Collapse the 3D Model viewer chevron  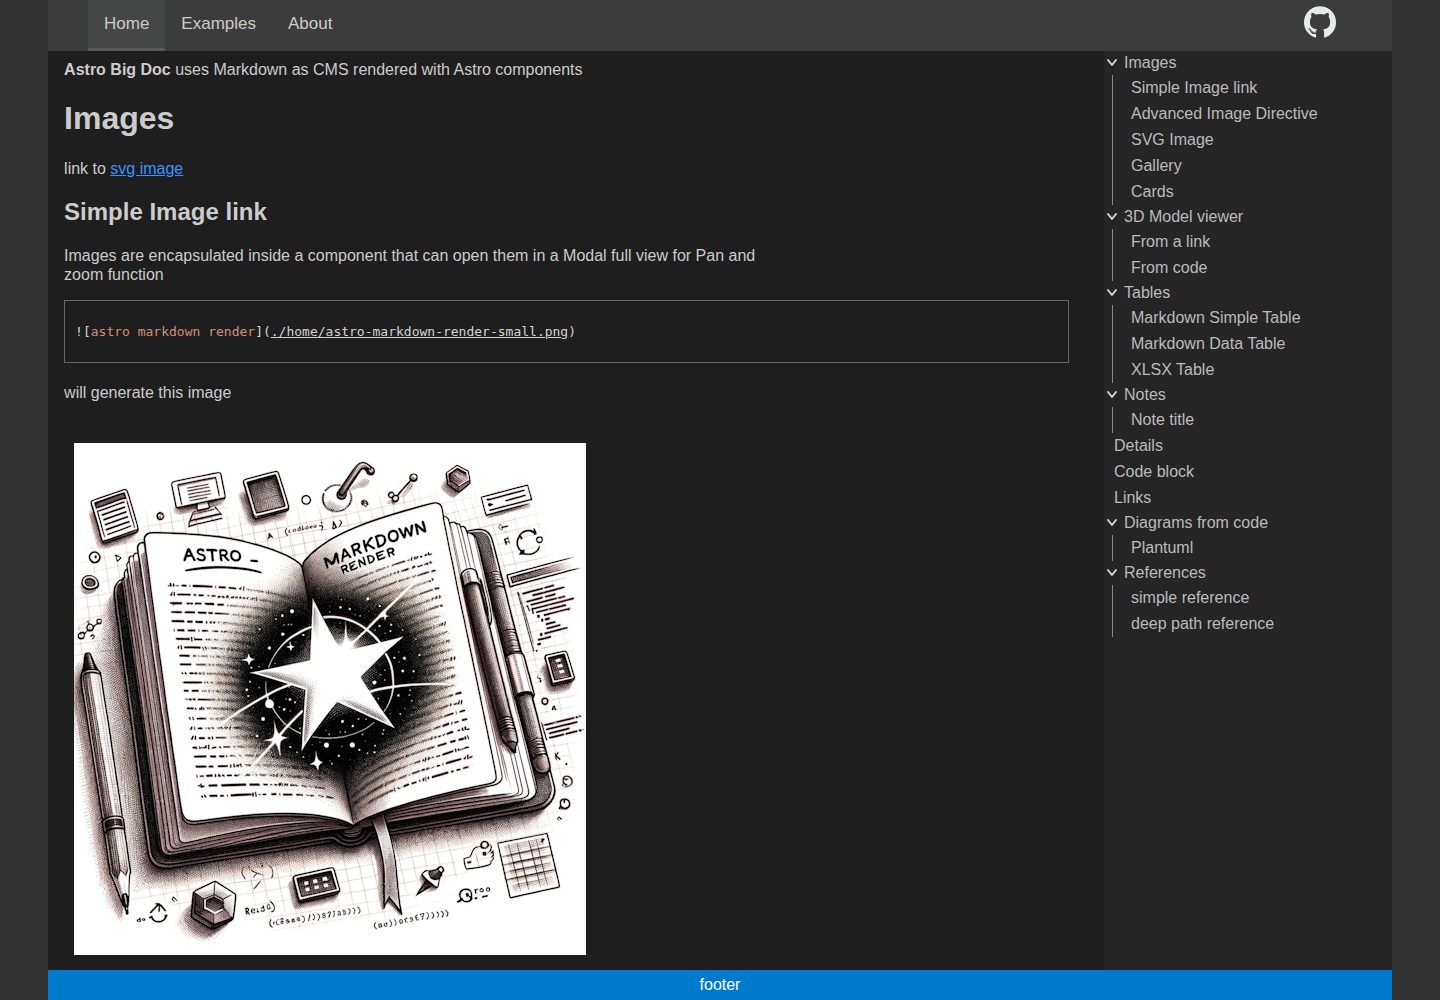click(x=1112, y=217)
